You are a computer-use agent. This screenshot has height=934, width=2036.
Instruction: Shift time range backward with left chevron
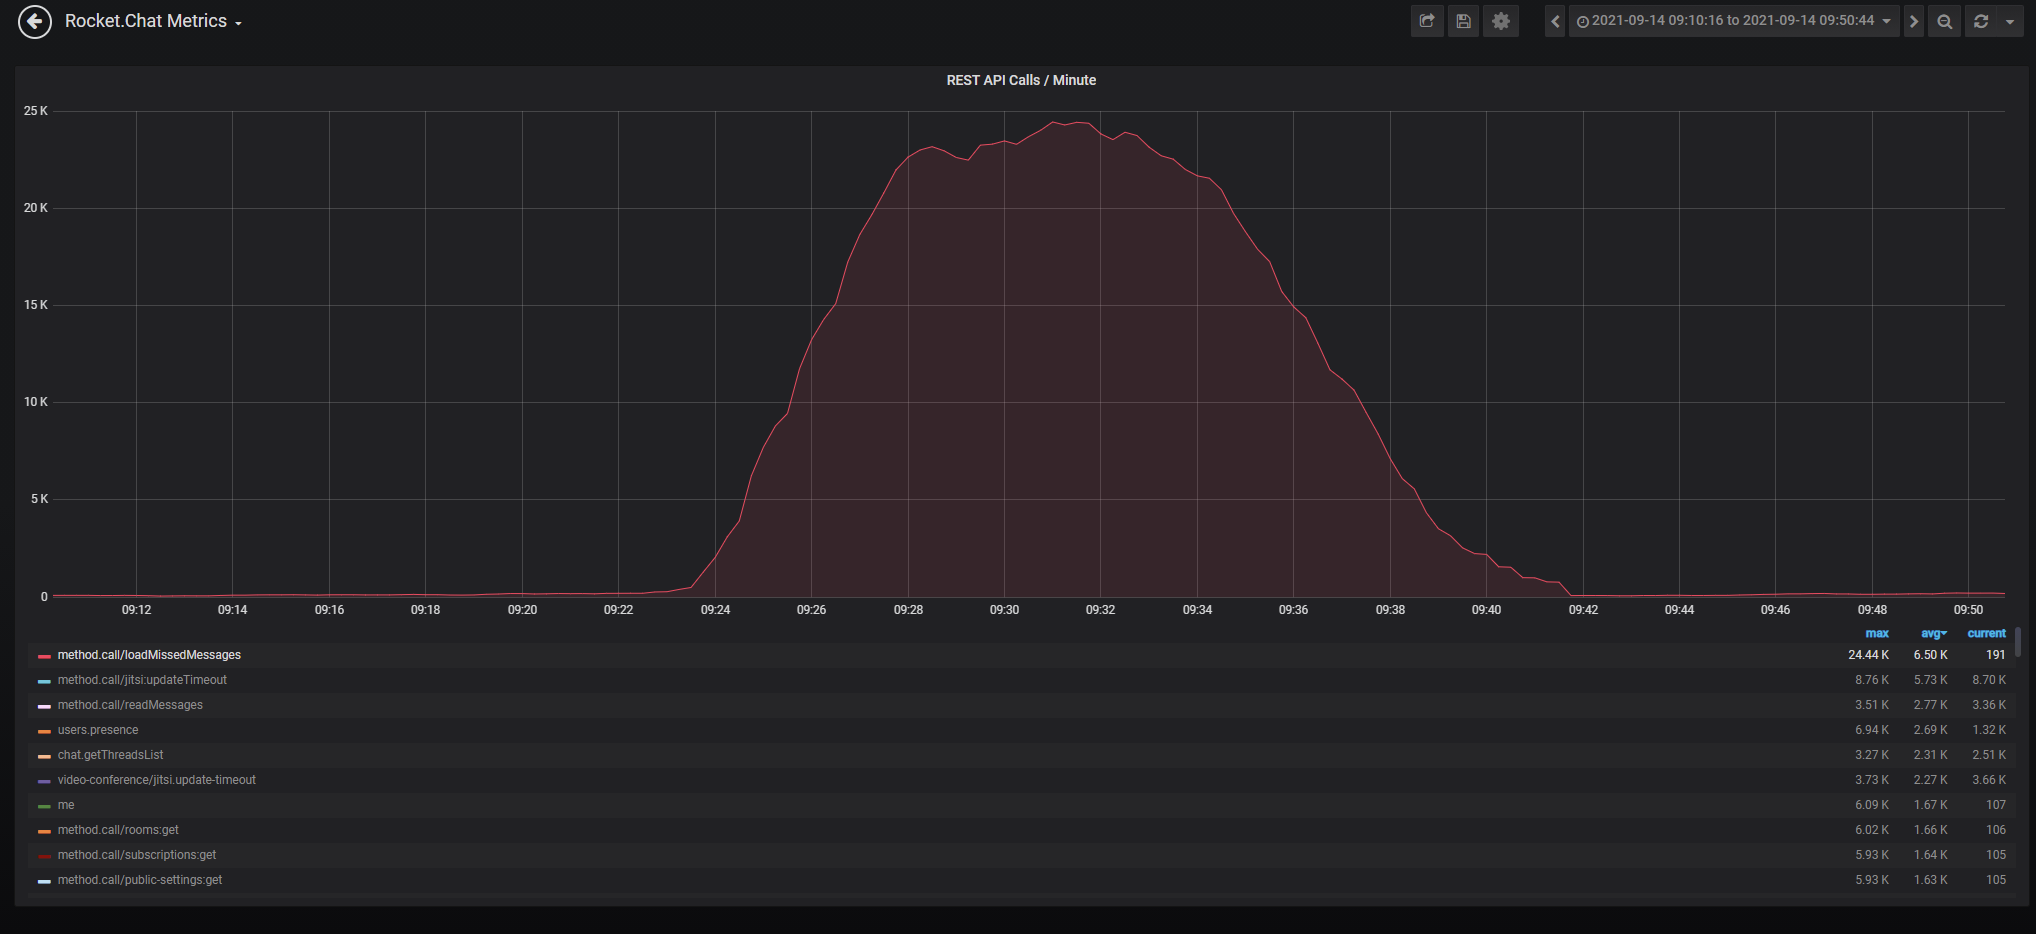click(x=1554, y=21)
